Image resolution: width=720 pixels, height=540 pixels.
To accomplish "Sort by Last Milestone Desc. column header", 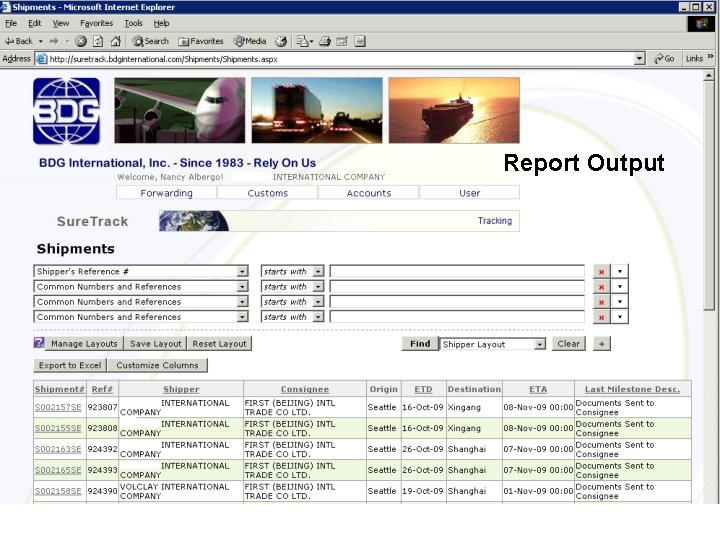I will [x=632, y=389].
